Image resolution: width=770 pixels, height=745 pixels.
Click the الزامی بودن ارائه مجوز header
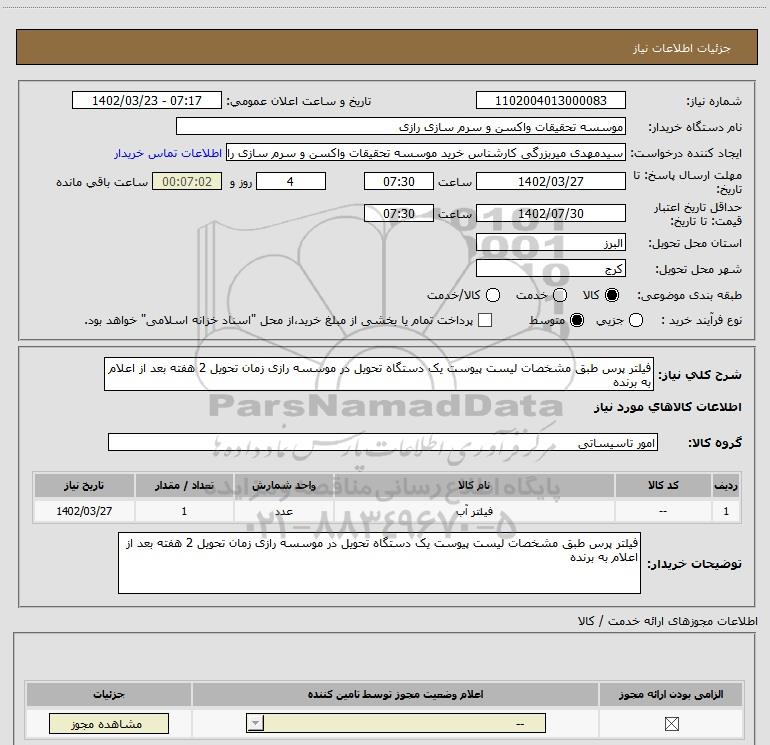coord(671,694)
